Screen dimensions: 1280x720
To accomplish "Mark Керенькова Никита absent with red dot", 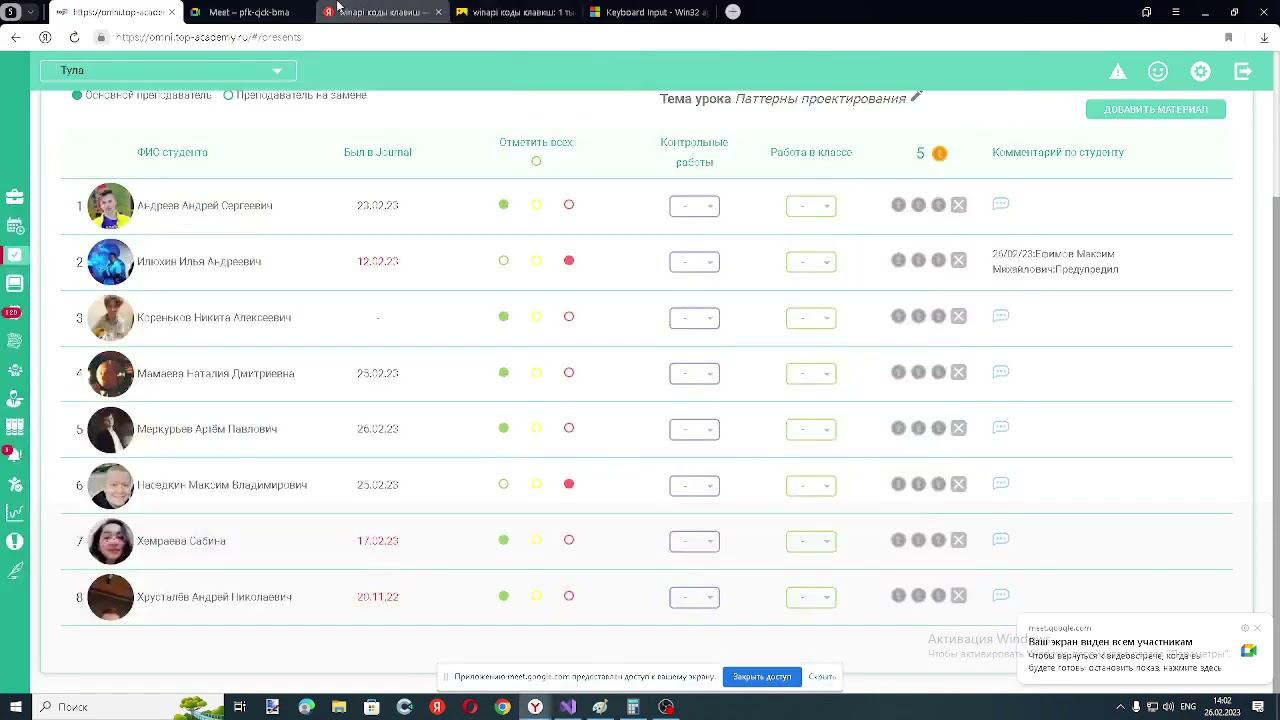I will tap(569, 316).
